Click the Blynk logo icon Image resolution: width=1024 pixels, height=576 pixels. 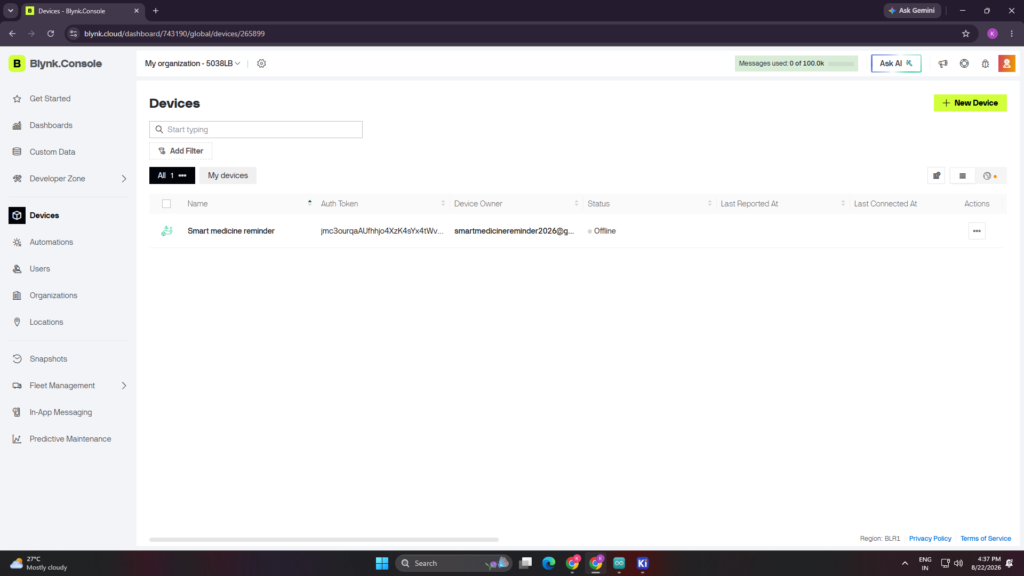[16, 63]
